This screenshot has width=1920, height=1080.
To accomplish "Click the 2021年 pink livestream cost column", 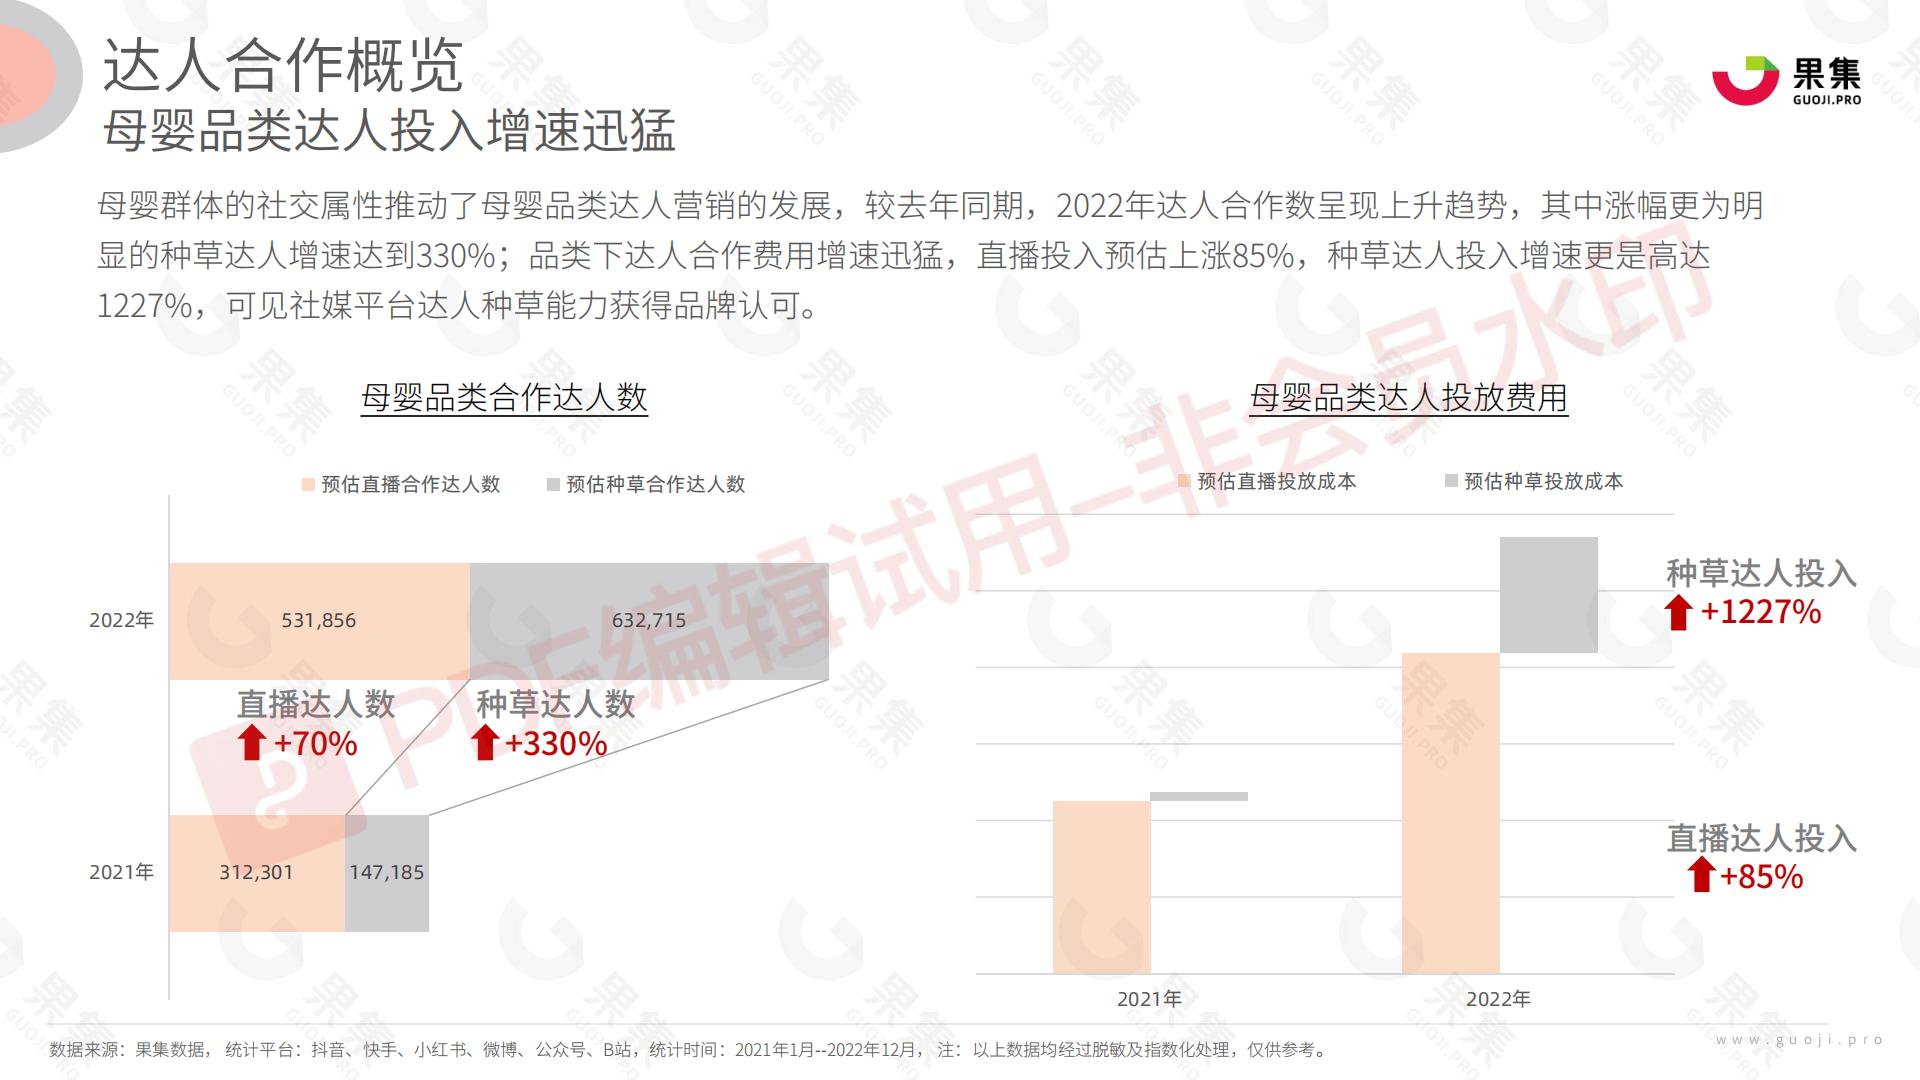I will [x=1101, y=887].
